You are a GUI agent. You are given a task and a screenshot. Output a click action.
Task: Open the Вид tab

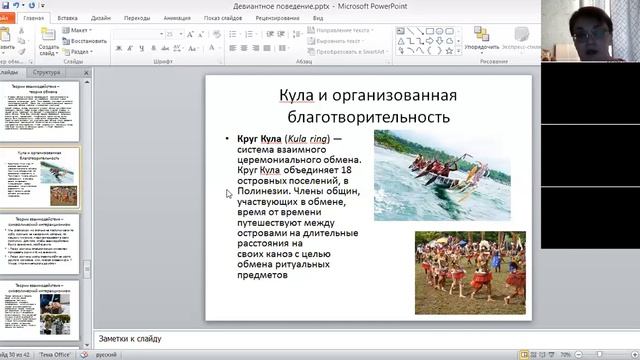coord(318,18)
